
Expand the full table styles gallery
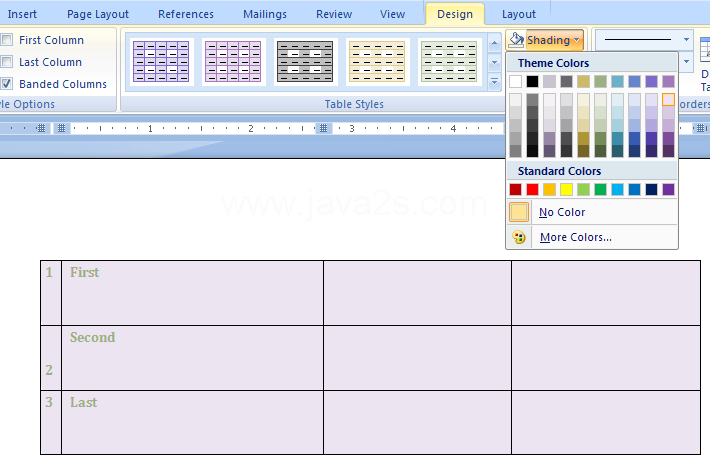point(494,82)
